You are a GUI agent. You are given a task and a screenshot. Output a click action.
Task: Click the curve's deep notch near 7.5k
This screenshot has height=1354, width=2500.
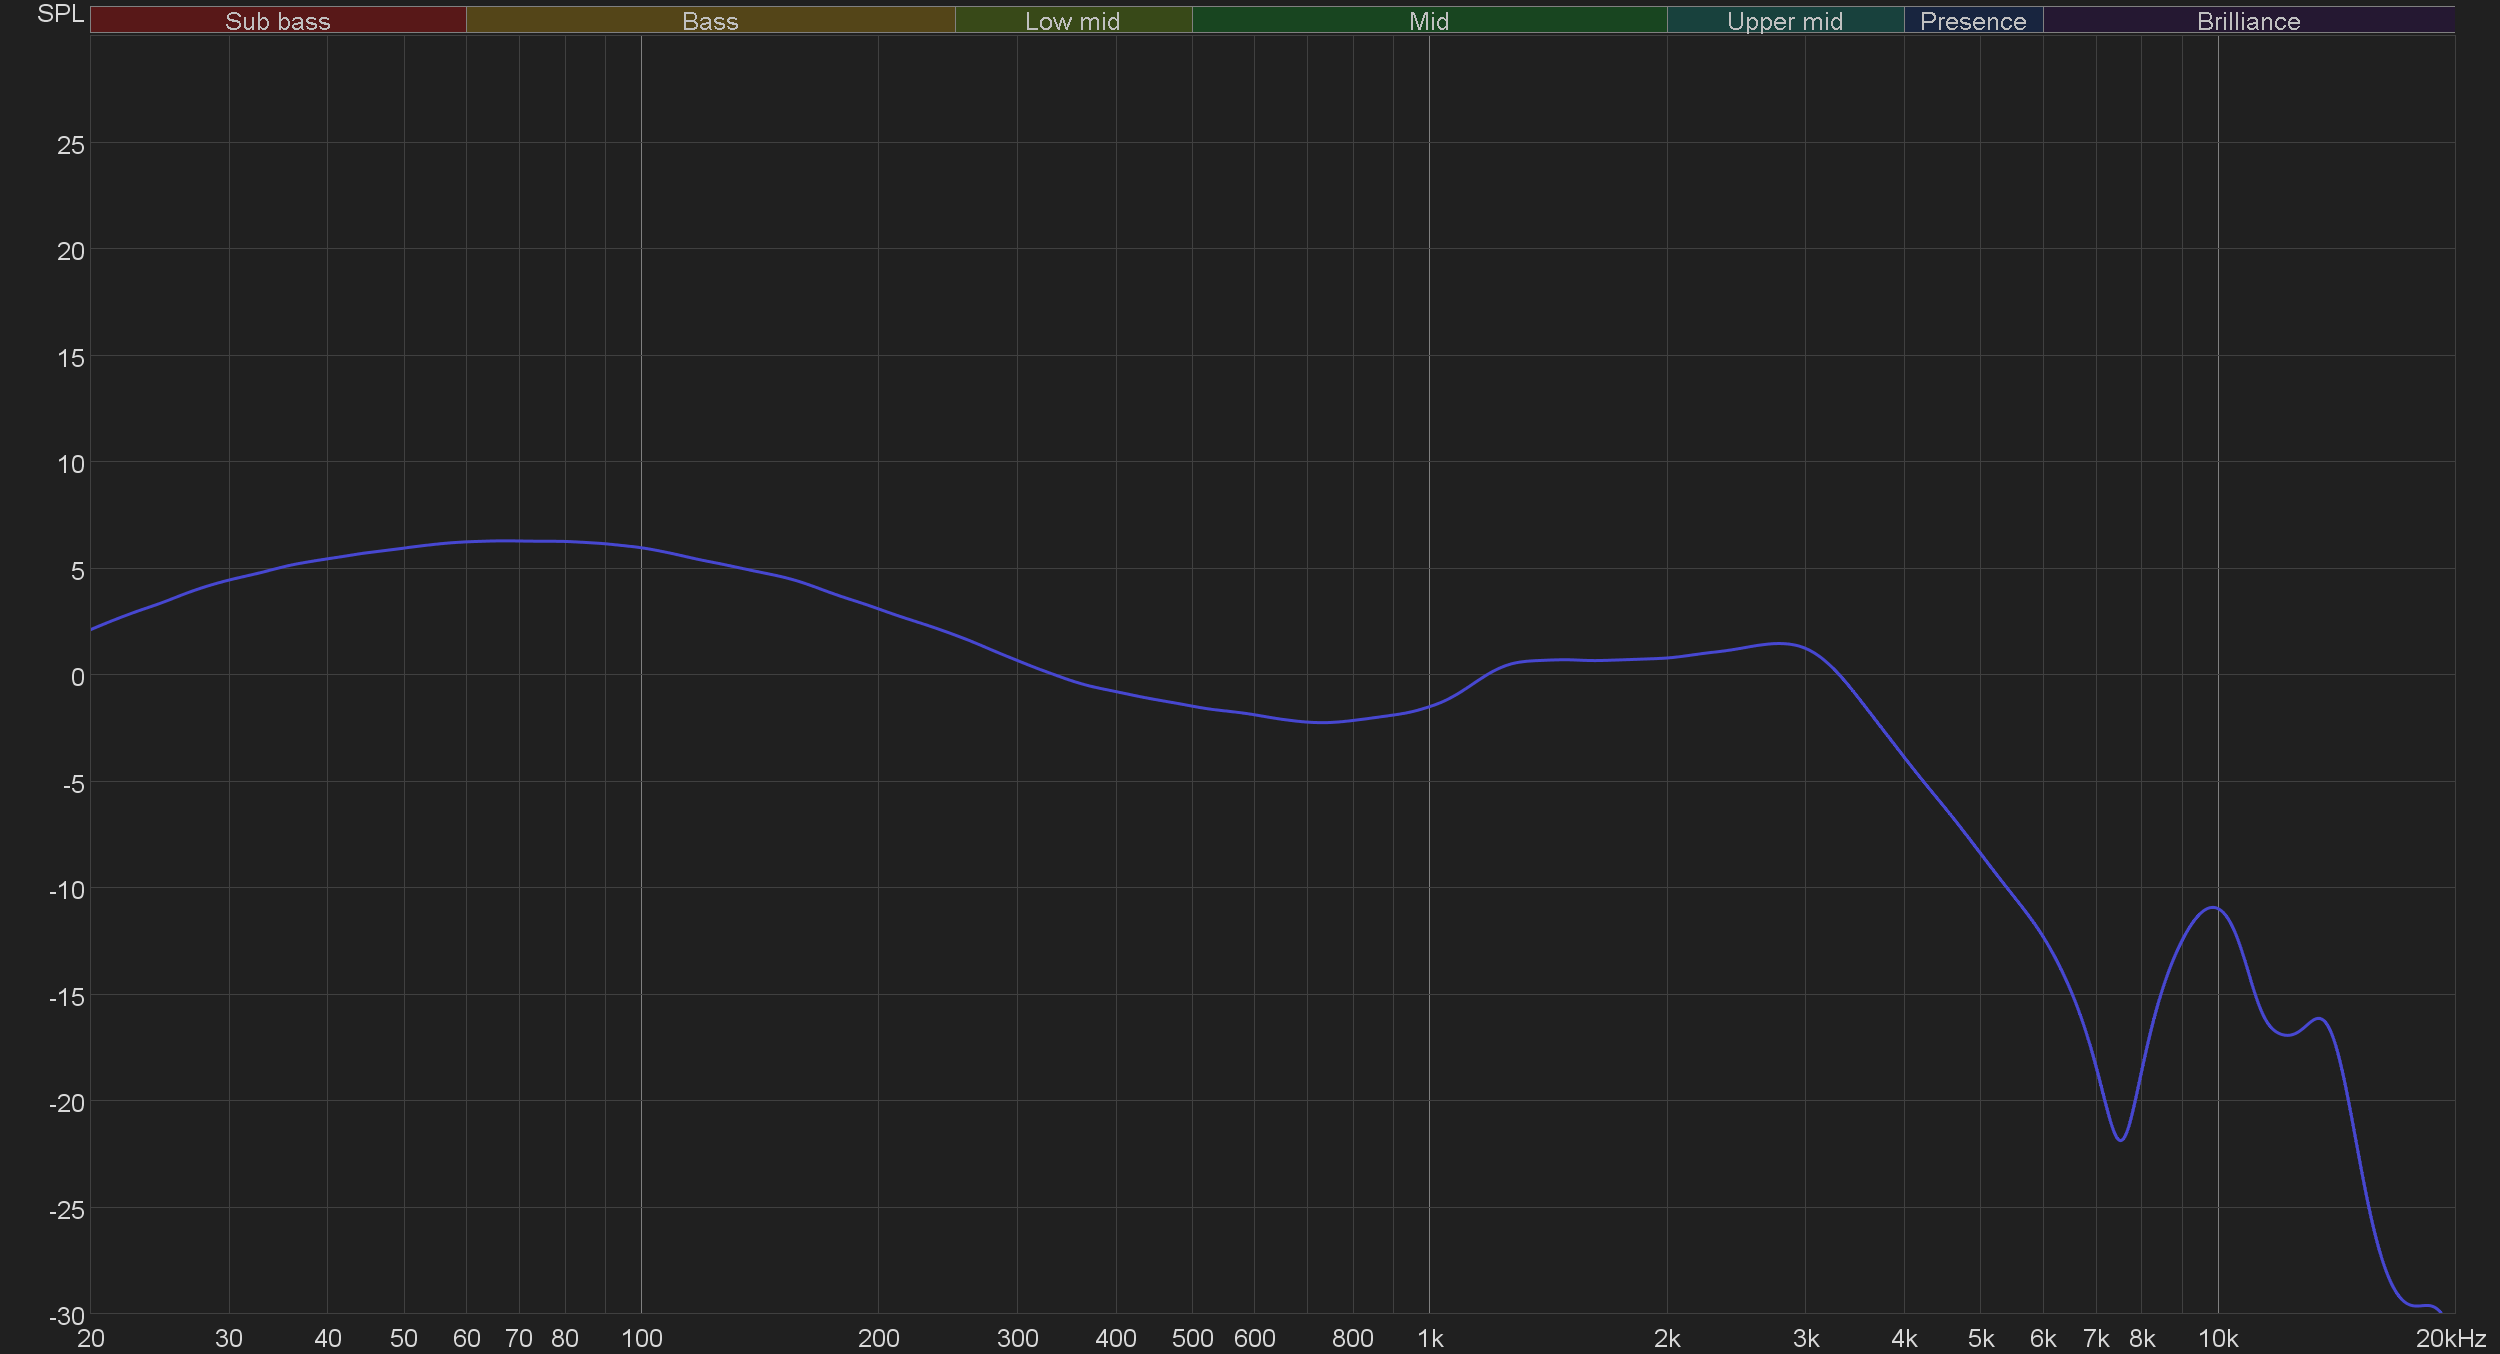(2120, 1140)
